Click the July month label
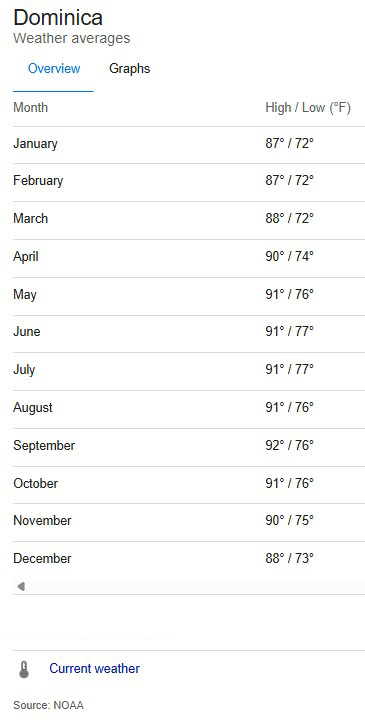Image resolution: width=365 pixels, height=721 pixels. coord(24,370)
